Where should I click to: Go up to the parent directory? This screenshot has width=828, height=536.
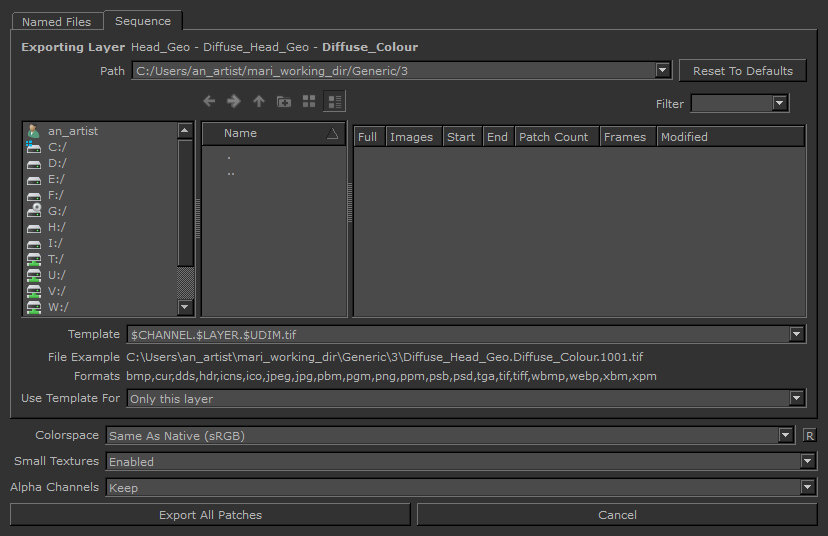coord(259,101)
